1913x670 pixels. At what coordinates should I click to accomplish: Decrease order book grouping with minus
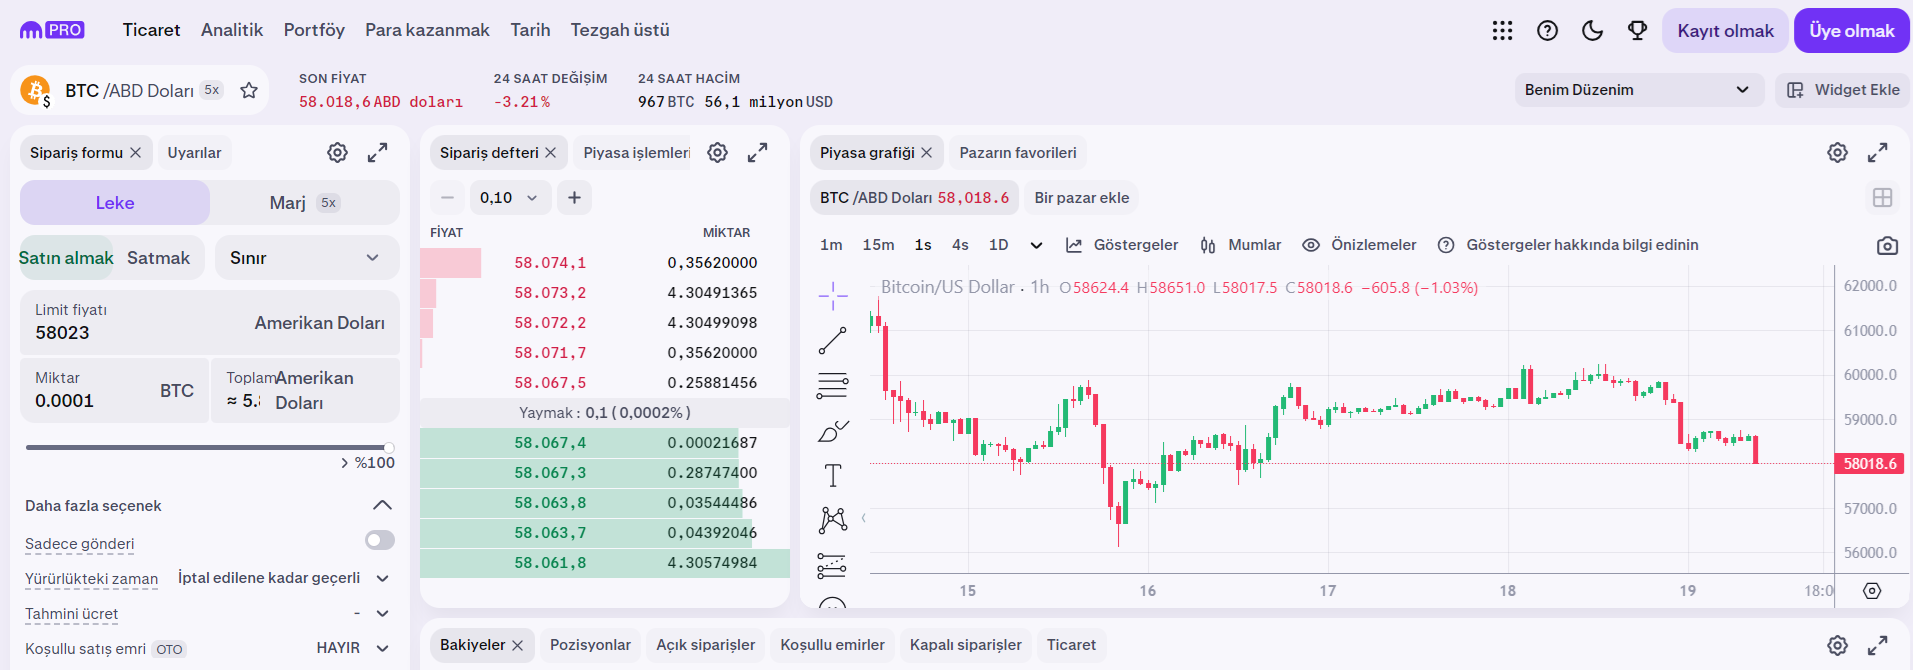(x=448, y=198)
